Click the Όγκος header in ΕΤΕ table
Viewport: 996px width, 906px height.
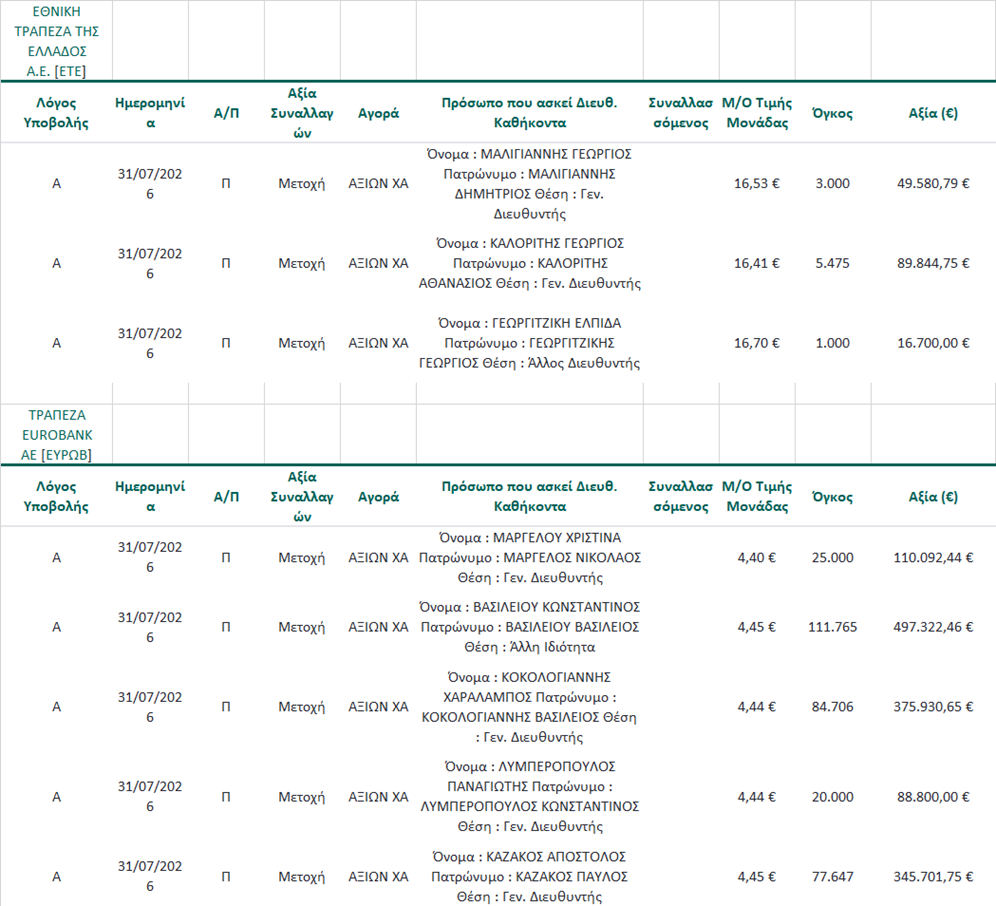pos(833,113)
